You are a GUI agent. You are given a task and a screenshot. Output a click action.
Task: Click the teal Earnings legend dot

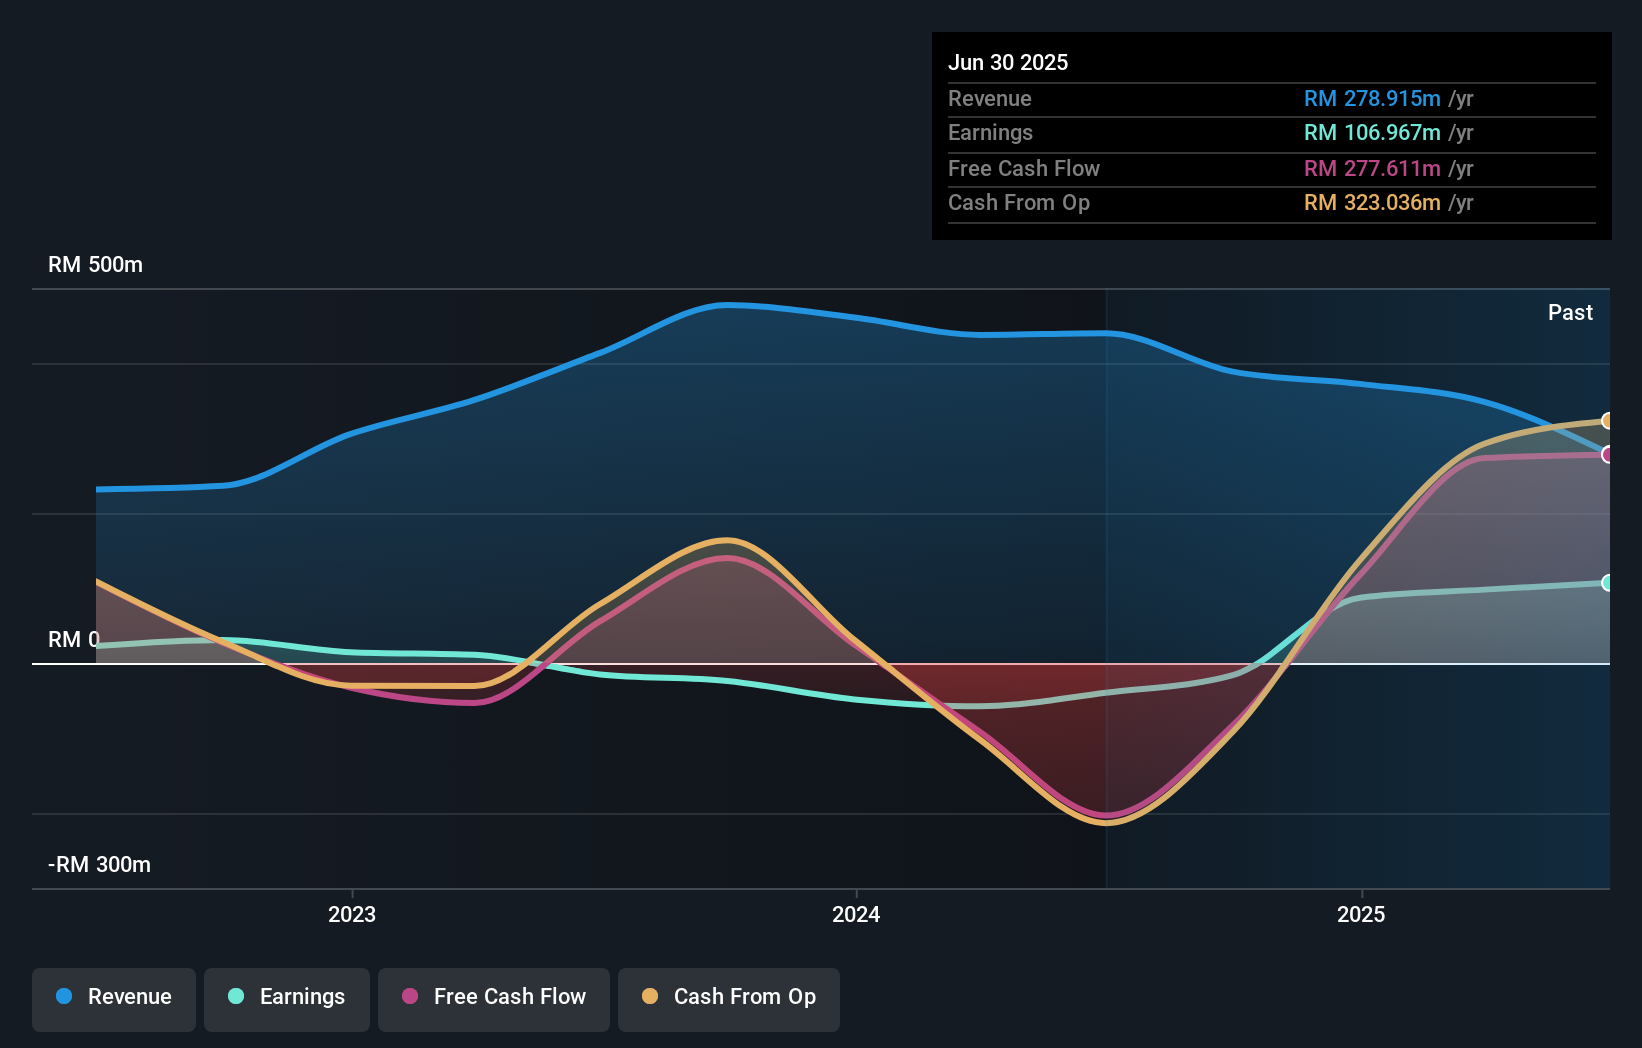pyautogui.click(x=236, y=997)
